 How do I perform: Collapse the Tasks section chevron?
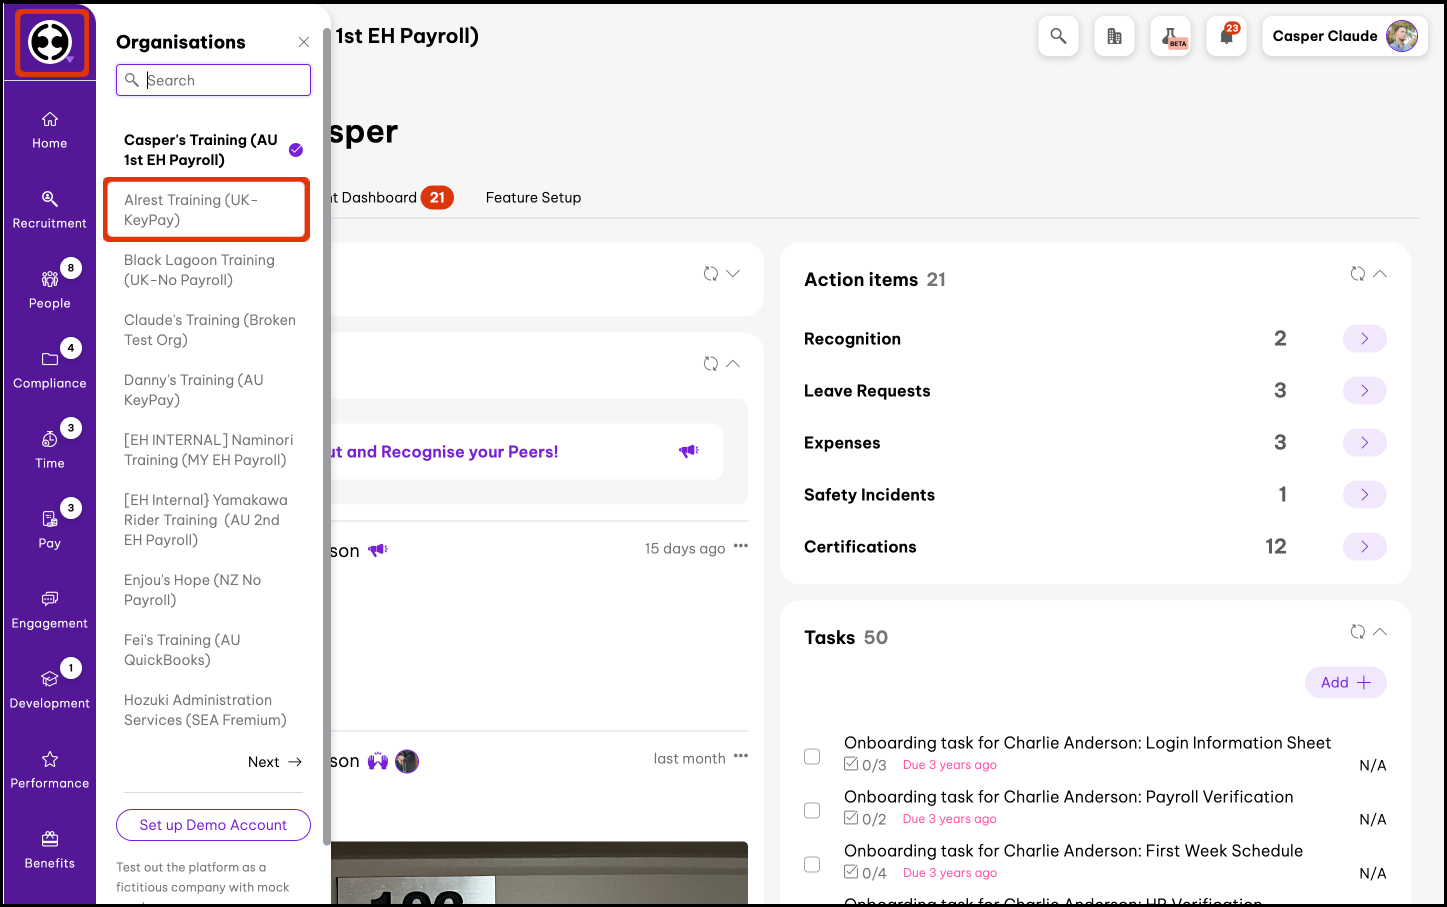[x=1380, y=632]
